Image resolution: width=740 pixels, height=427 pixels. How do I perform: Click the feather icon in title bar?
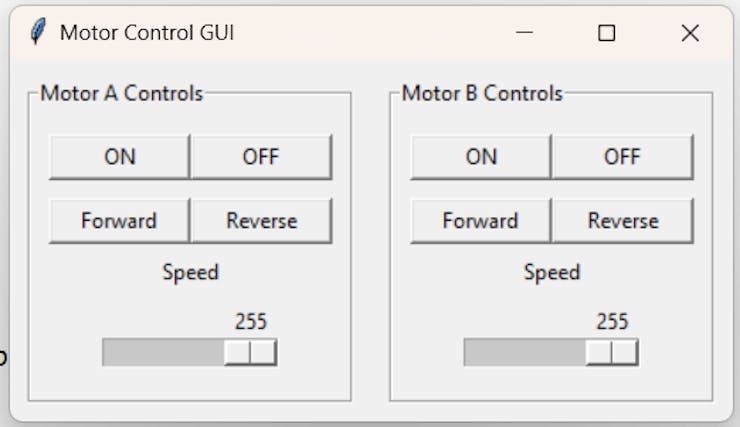[38, 32]
